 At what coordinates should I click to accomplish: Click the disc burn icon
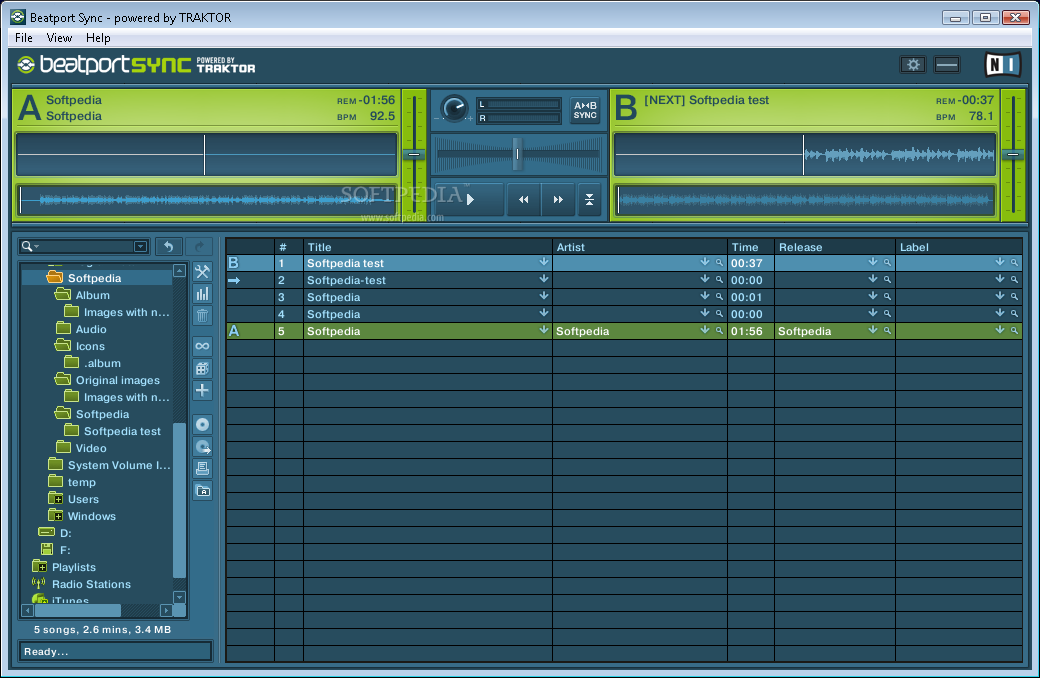point(202,425)
